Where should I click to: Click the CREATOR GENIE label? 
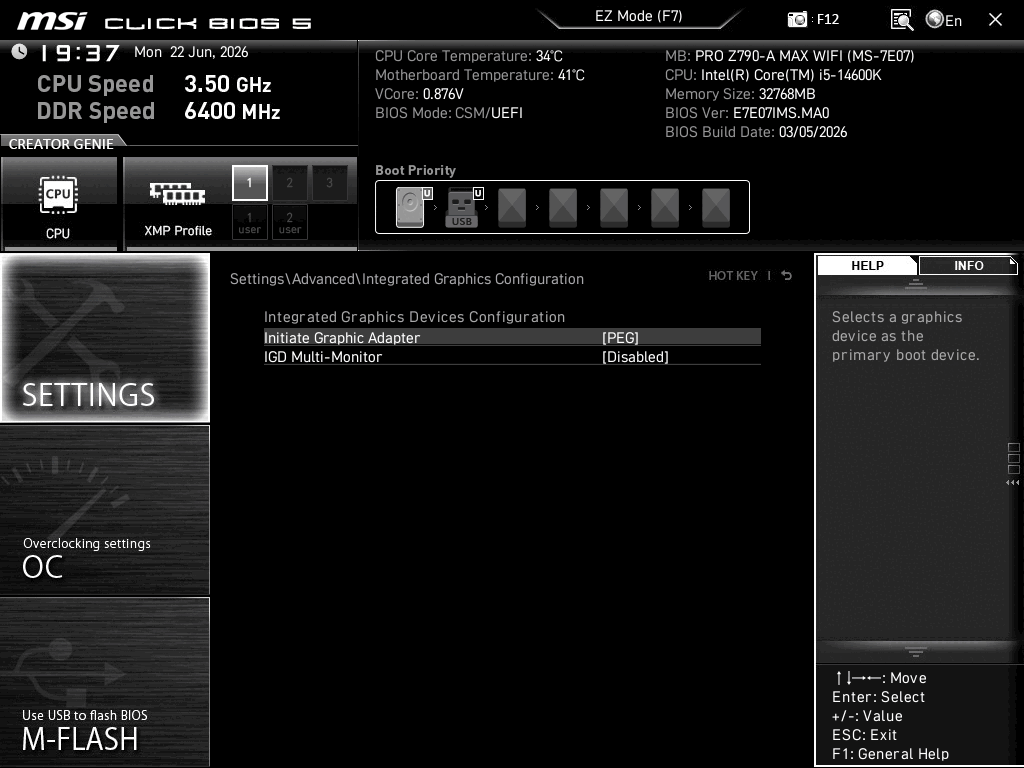pyautogui.click(x=61, y=144)
